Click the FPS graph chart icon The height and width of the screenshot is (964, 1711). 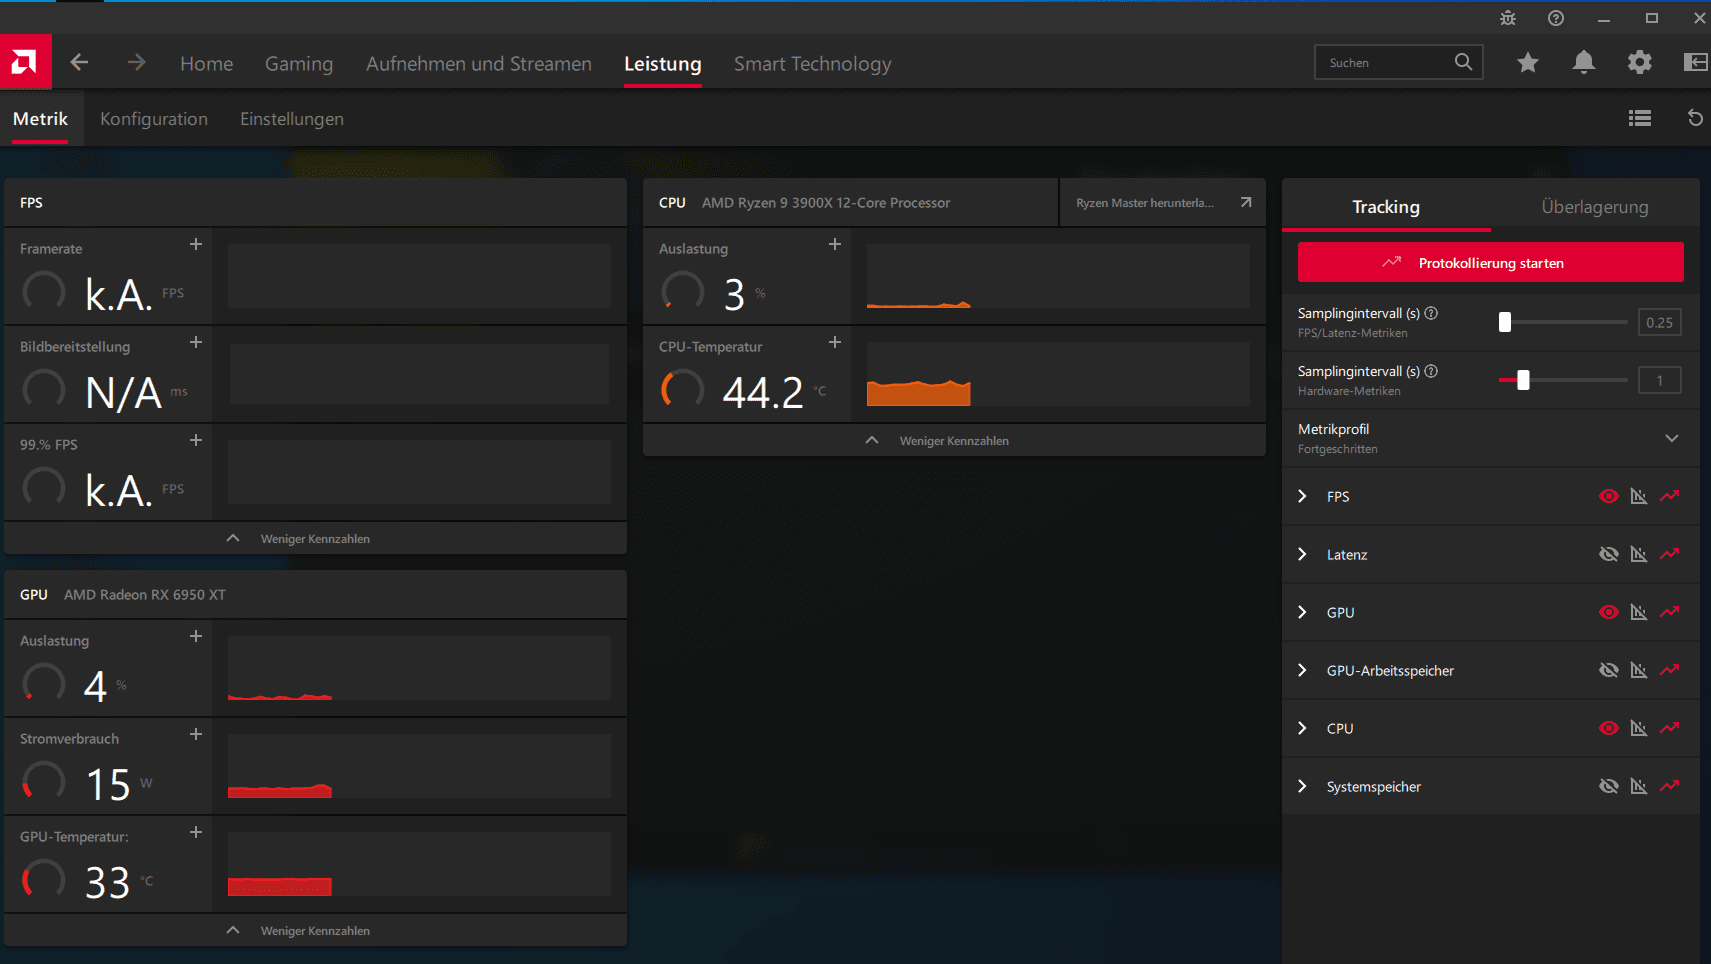pos(1639,496)
